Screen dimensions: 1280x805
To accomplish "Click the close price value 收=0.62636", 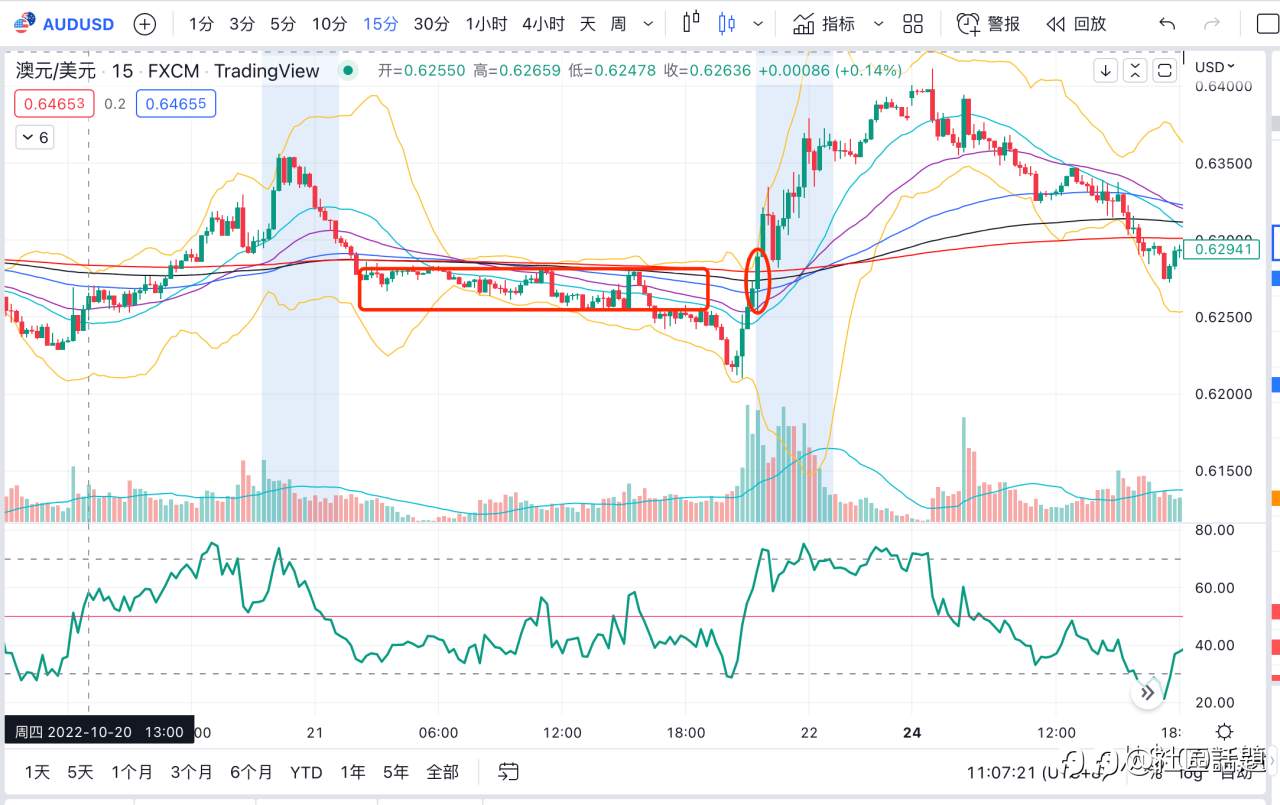I will [706, 70].
